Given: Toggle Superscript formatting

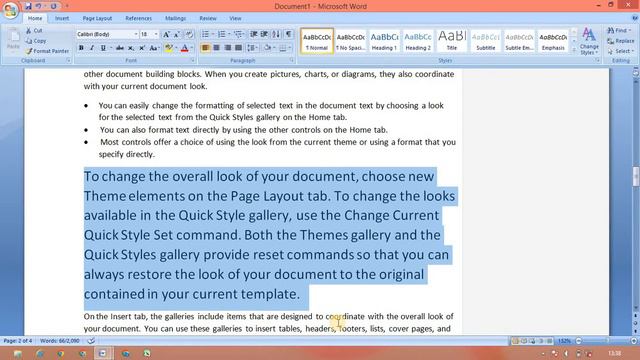Looking at the screenshot, I should (x=142, y=48).
